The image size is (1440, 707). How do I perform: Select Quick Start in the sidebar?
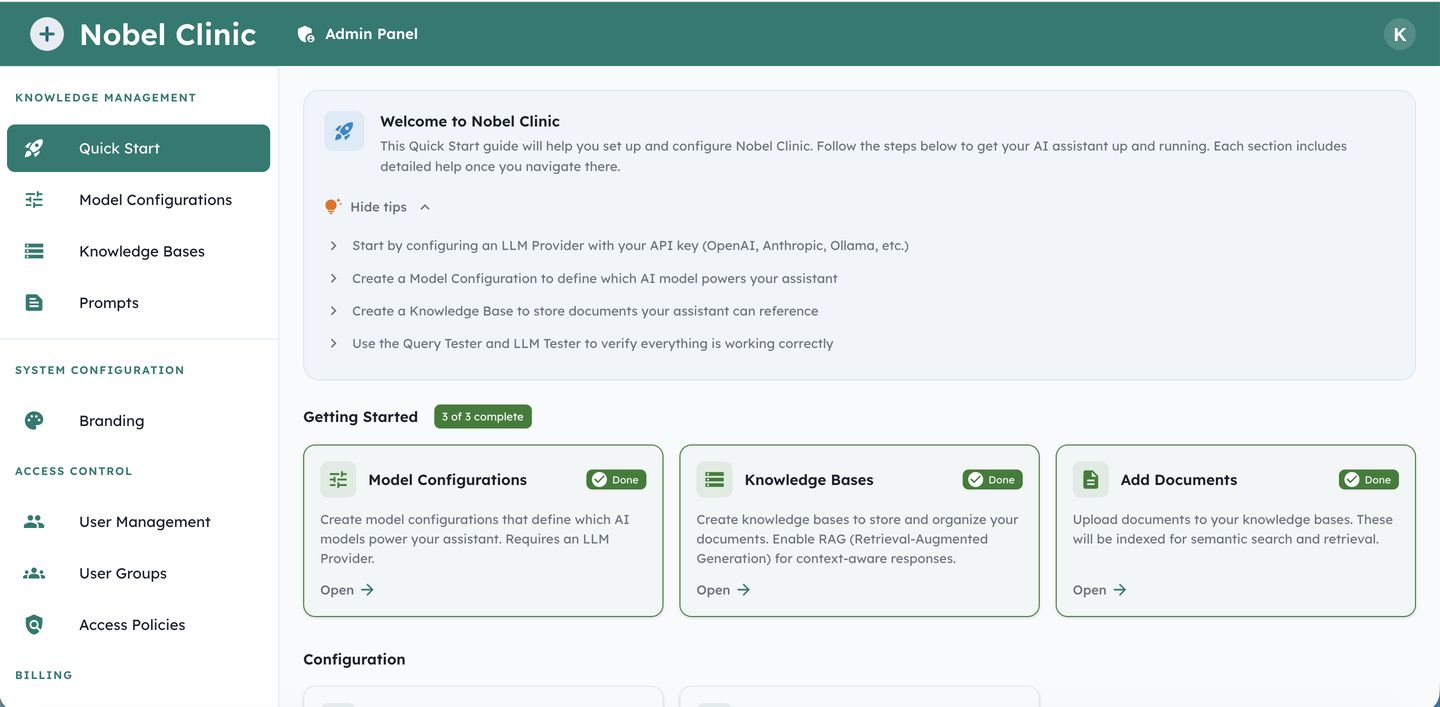pos(138,148)
